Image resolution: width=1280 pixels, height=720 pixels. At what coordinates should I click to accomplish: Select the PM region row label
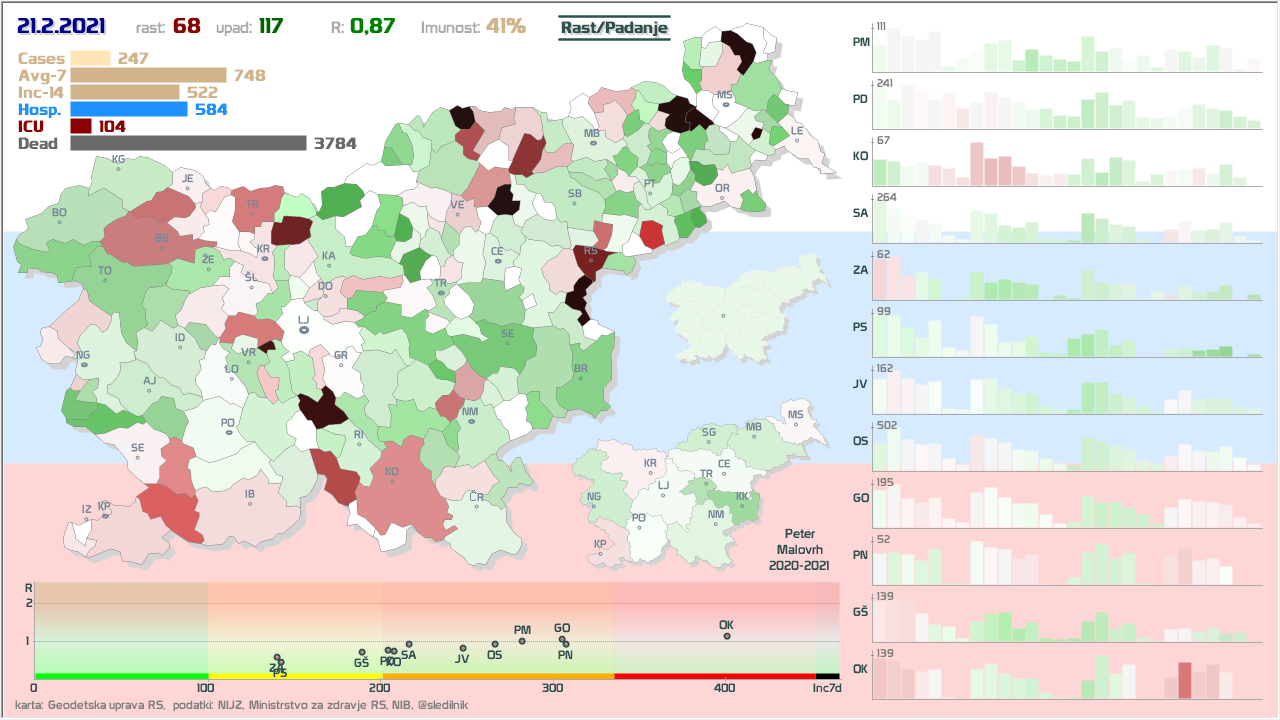(860, 43)
